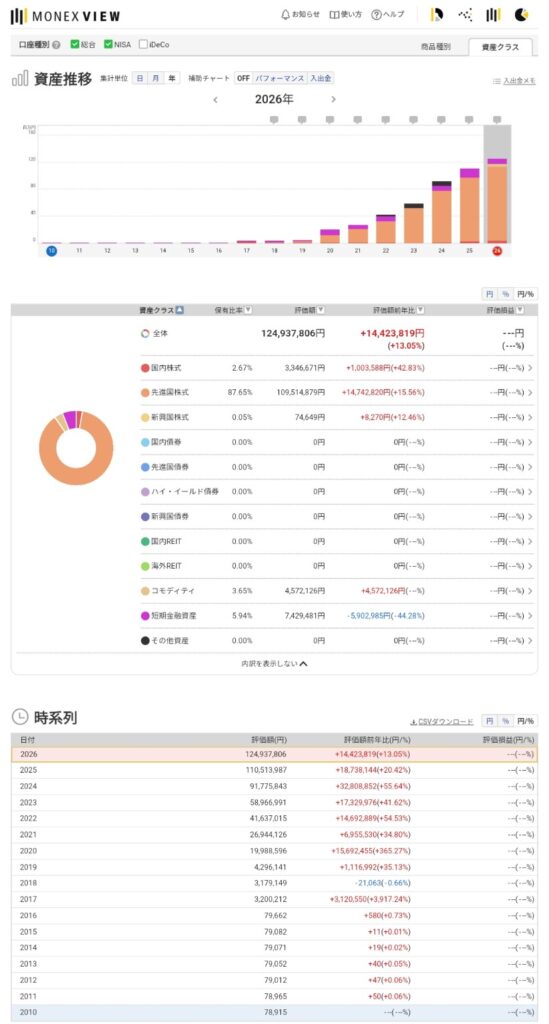Sort by 評価額前年比 column arrow
The image size is (549, 1024).
coord(420,310)
